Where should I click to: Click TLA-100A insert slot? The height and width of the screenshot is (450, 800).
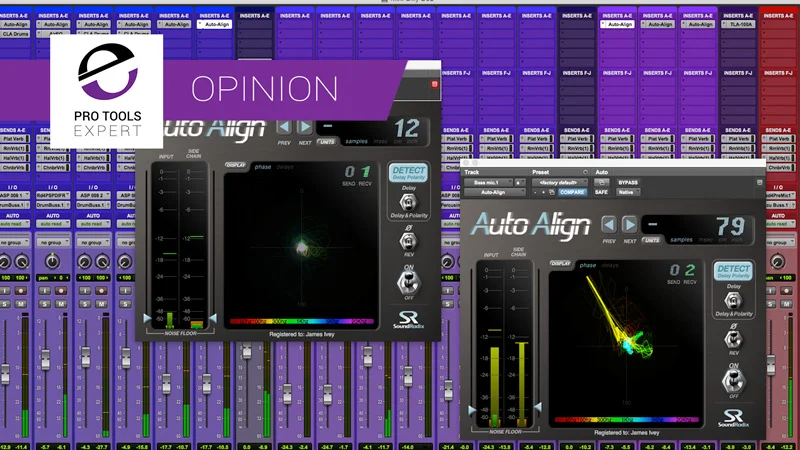(x=738, y=24)
